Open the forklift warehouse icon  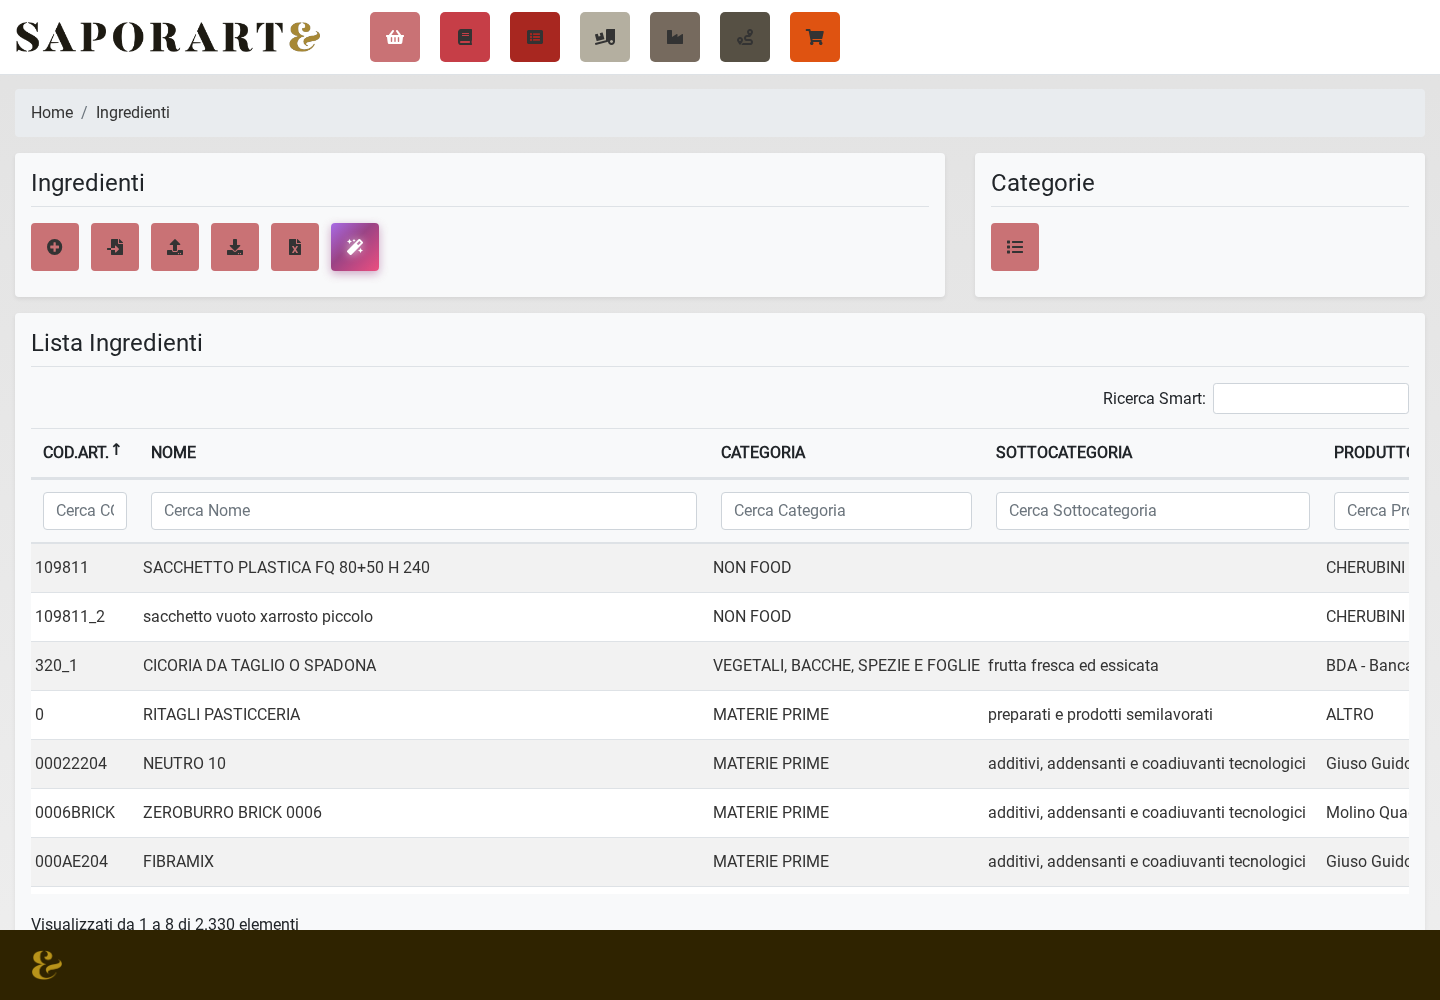click(x=605, y=37)
